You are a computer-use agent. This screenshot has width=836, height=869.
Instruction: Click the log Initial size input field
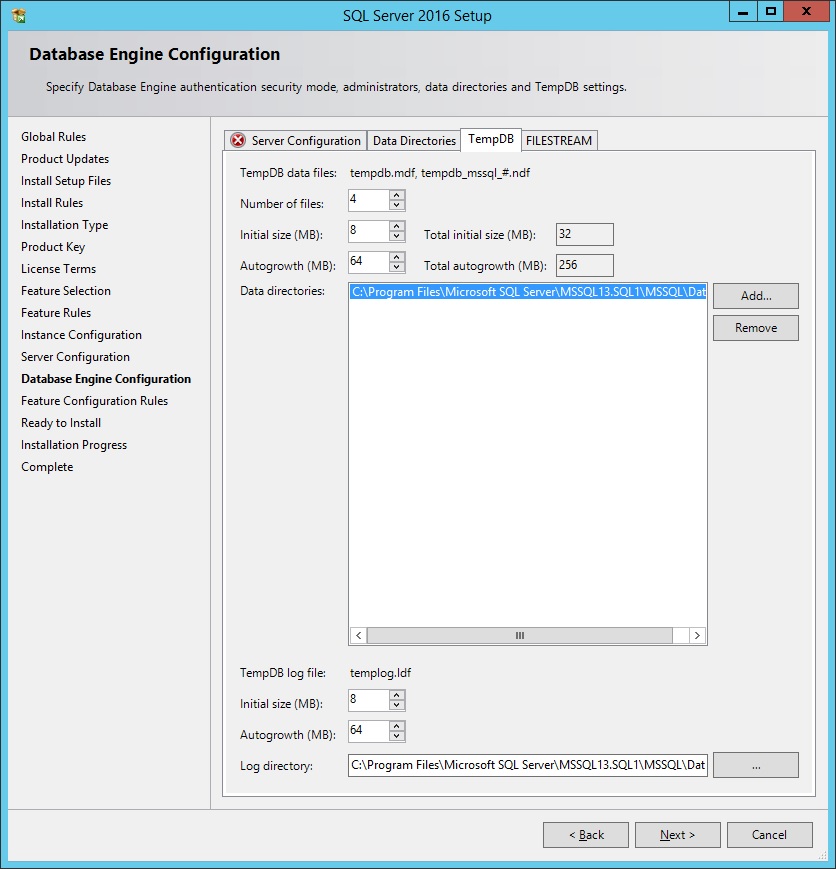tap(369, 700)
